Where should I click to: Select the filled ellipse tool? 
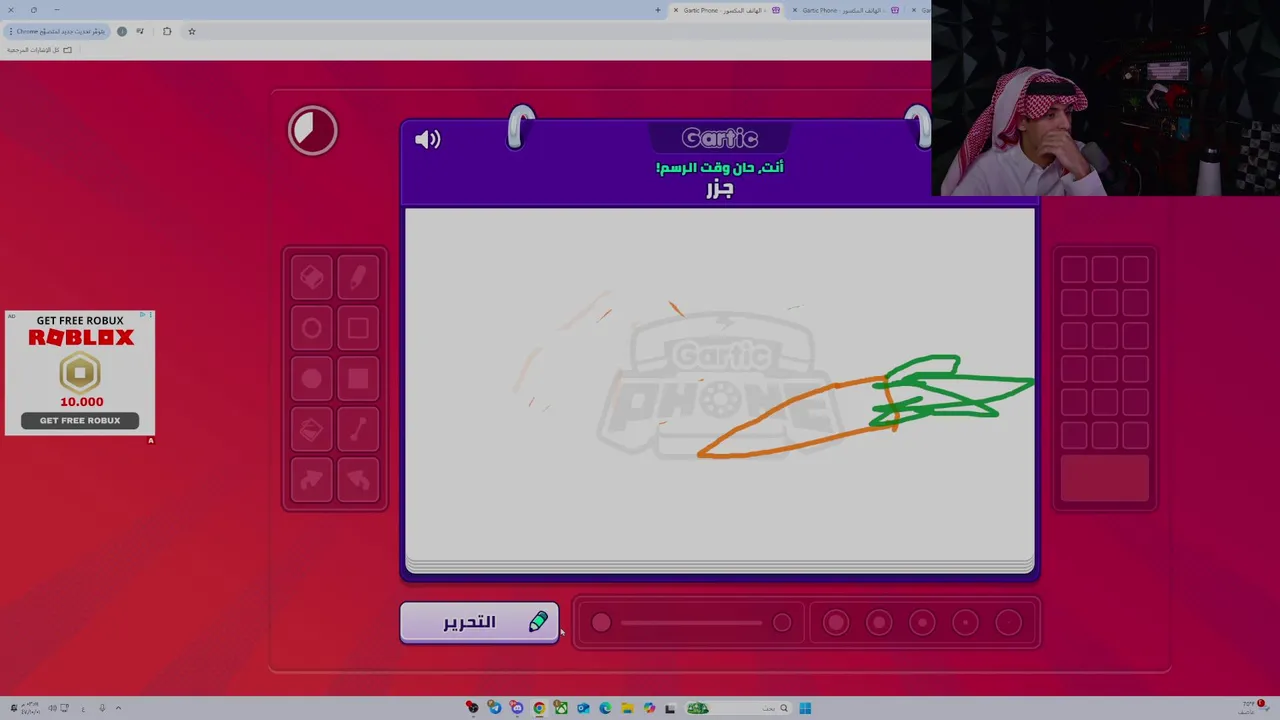tap(311, 379)
